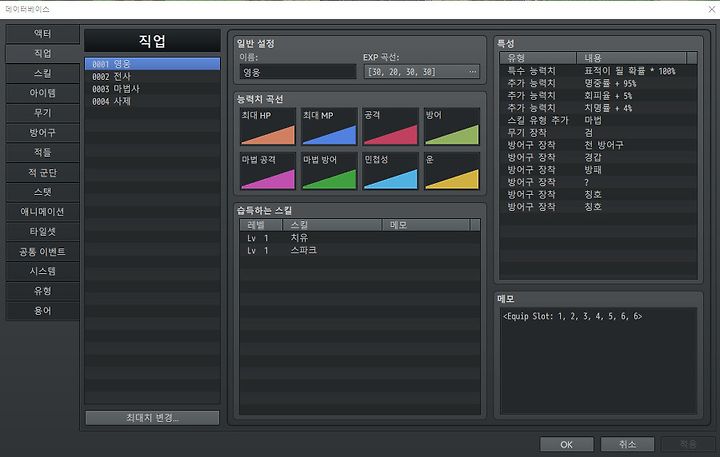Select the Lv 1 치유 skill row
Screen dimensions: 720x457
[360, 238]
